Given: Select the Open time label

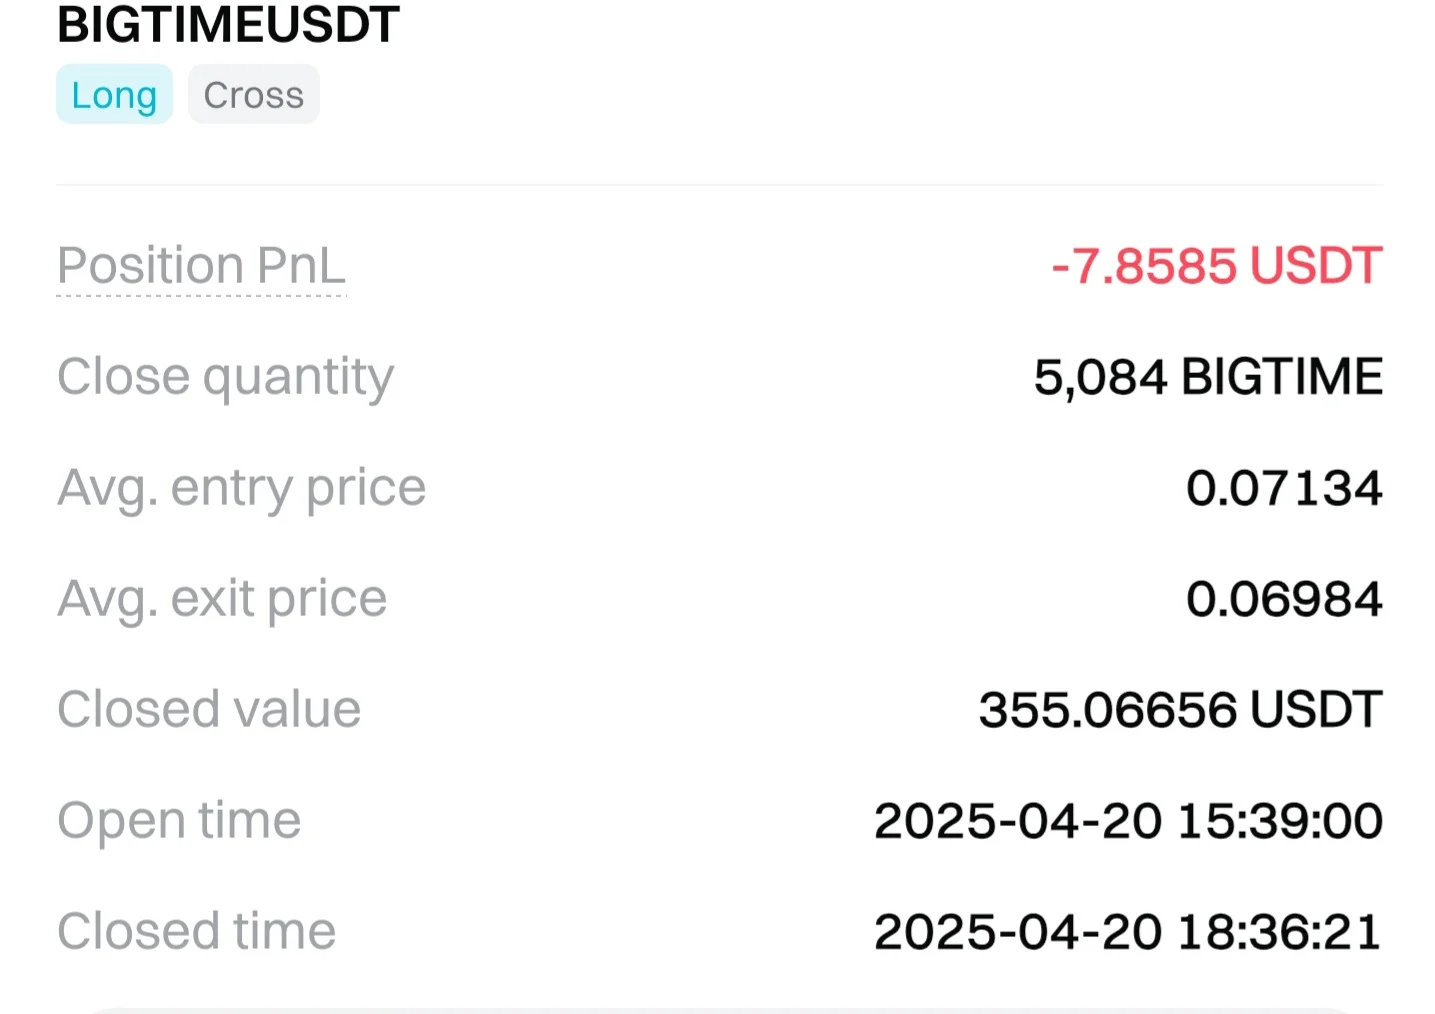Looking at the screenshot, I should point(179,821).
